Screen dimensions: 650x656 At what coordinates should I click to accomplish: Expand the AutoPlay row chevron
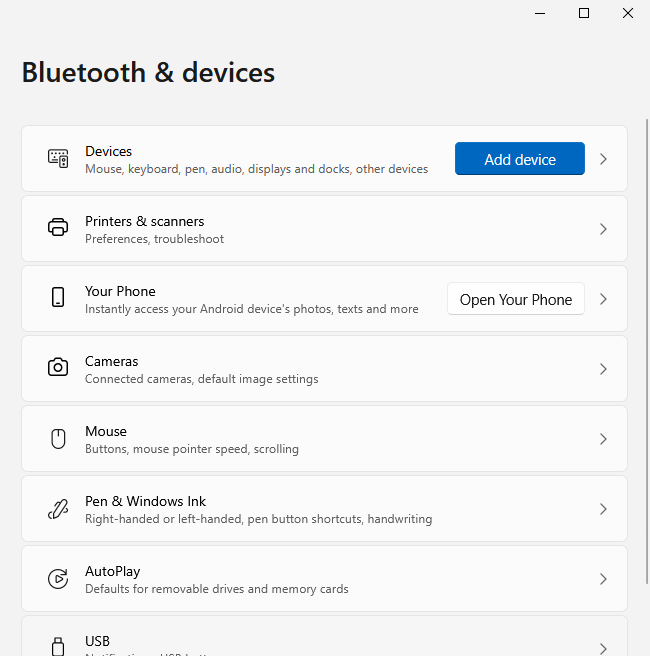(x=603, y=579)
